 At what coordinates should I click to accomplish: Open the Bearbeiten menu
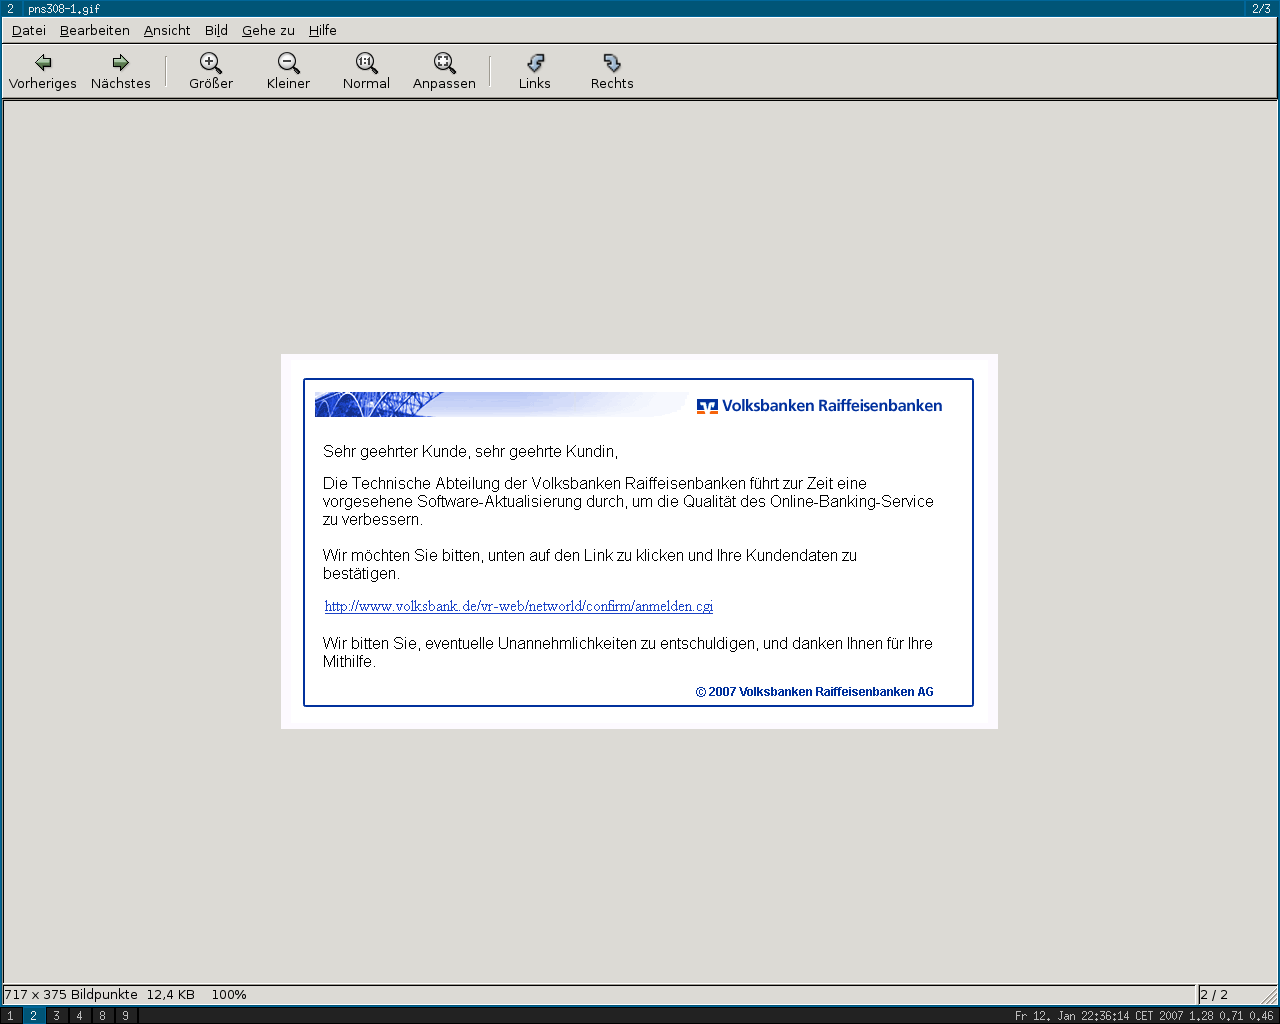coord(95,30)
